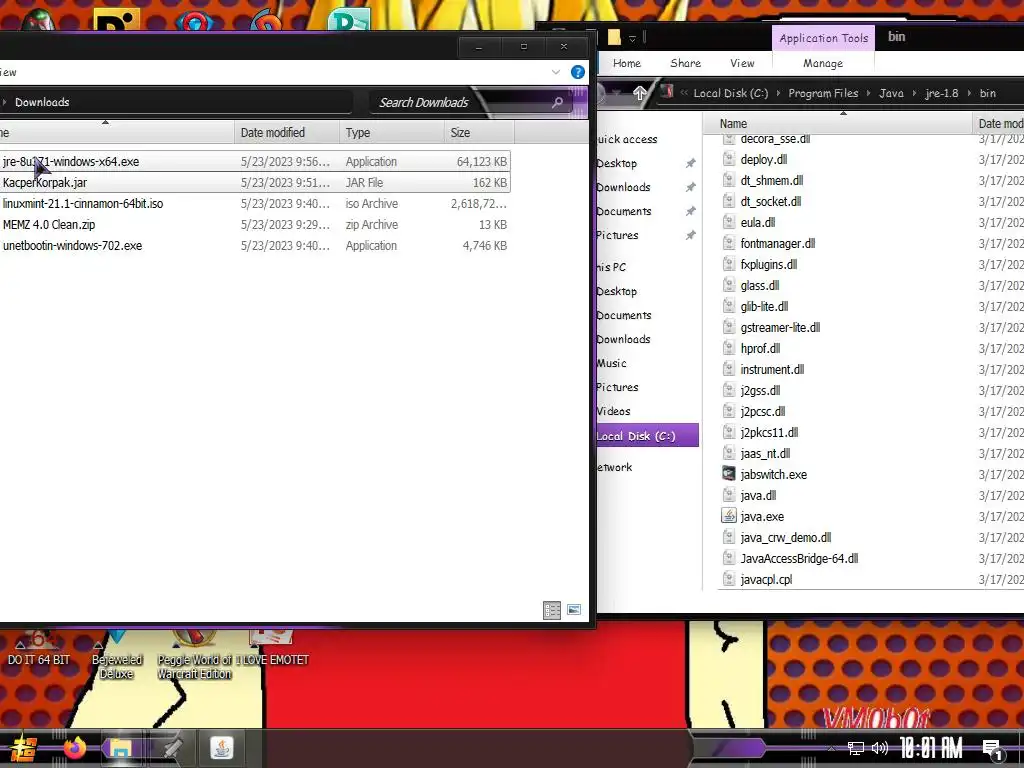Sort Downloads by Size column
This screenshot has height=768, width=1024.
[479, 133]
